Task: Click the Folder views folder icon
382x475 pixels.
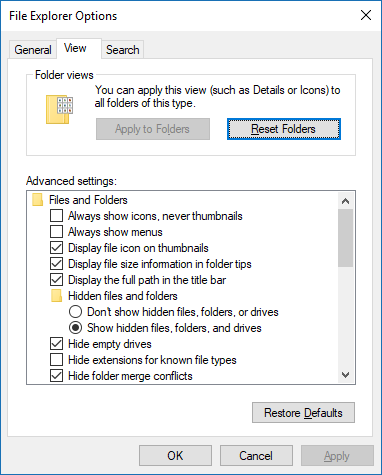Action: 59,109
